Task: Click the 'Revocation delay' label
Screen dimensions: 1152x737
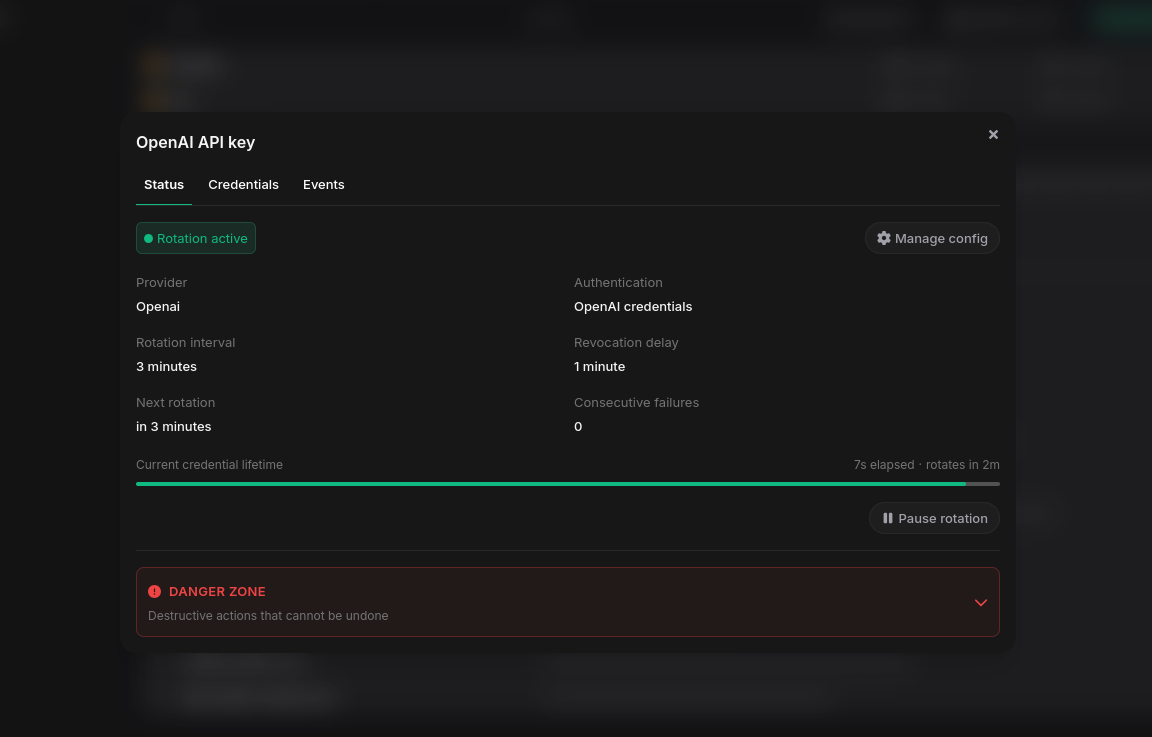Action: coord(626,342)
